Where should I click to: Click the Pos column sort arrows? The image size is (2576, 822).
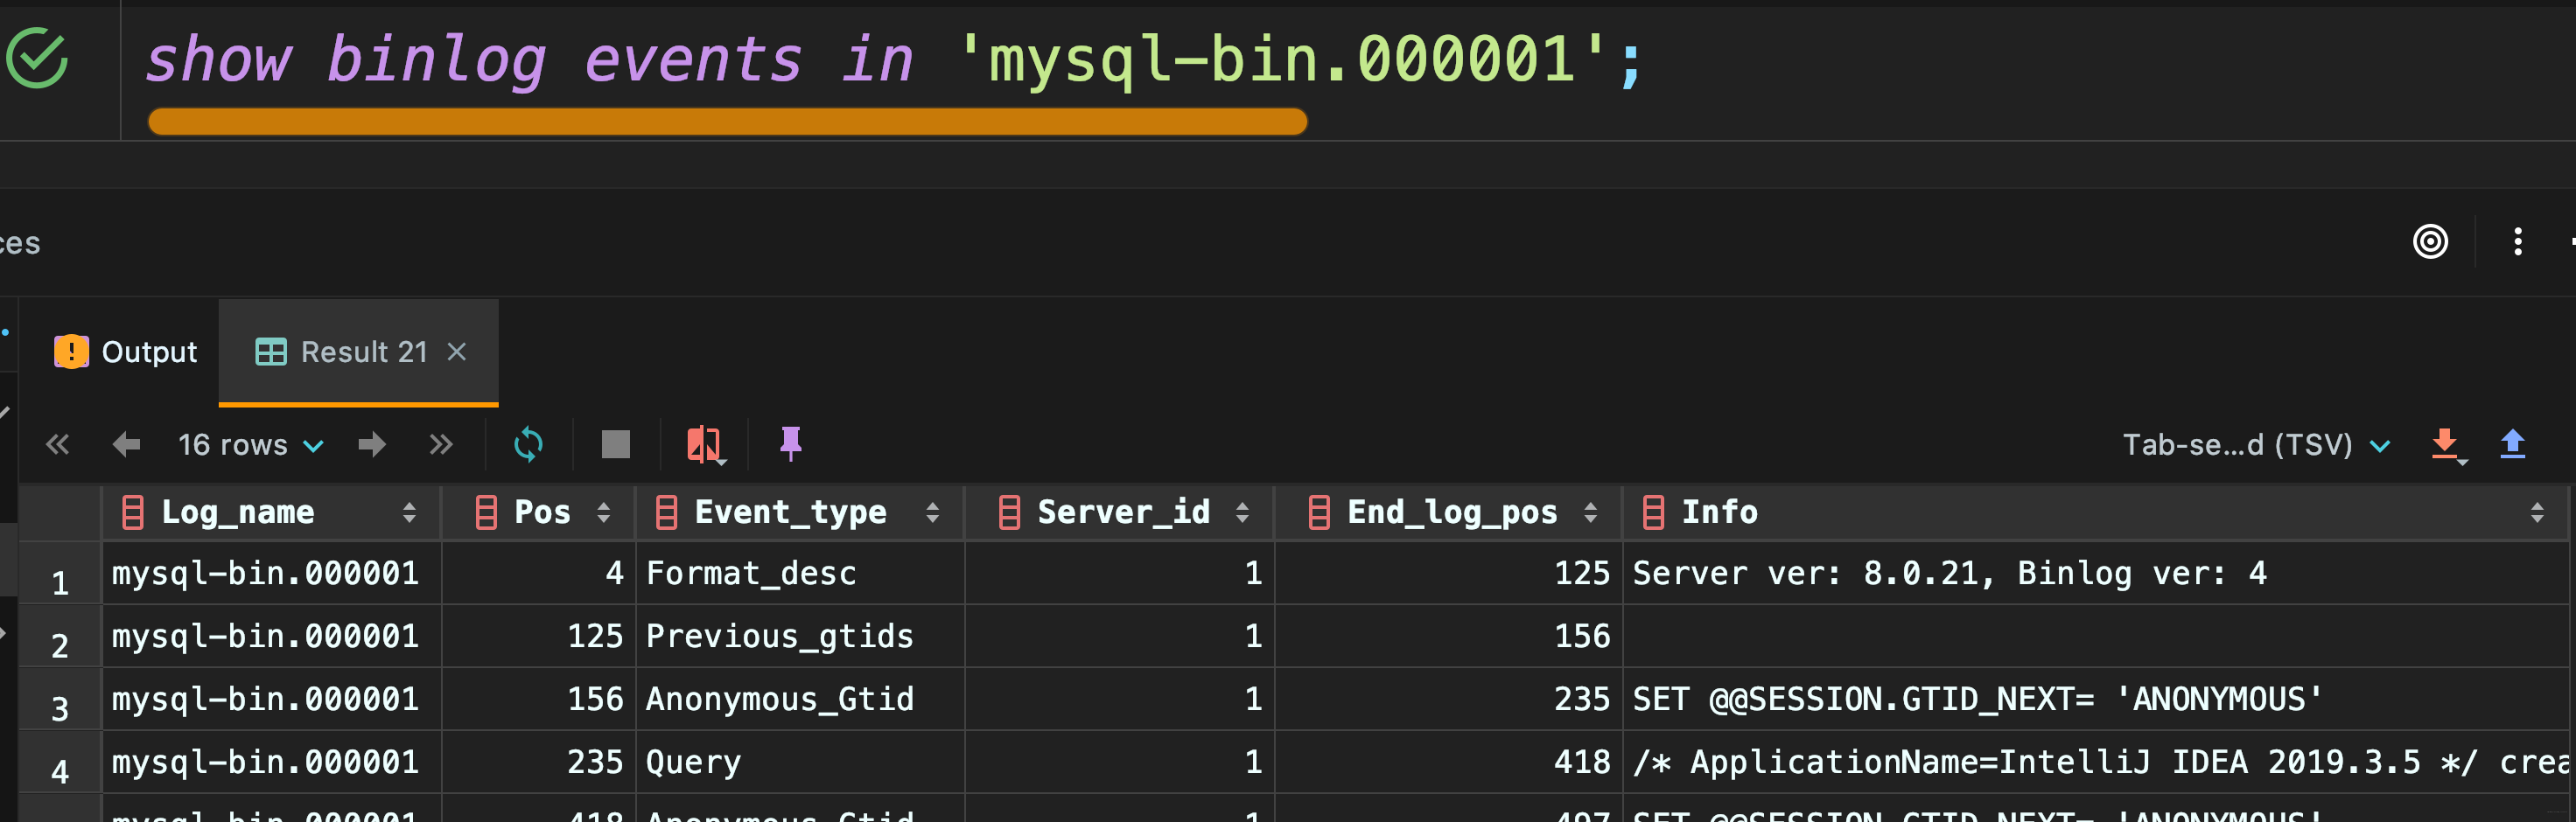(603, 513)
